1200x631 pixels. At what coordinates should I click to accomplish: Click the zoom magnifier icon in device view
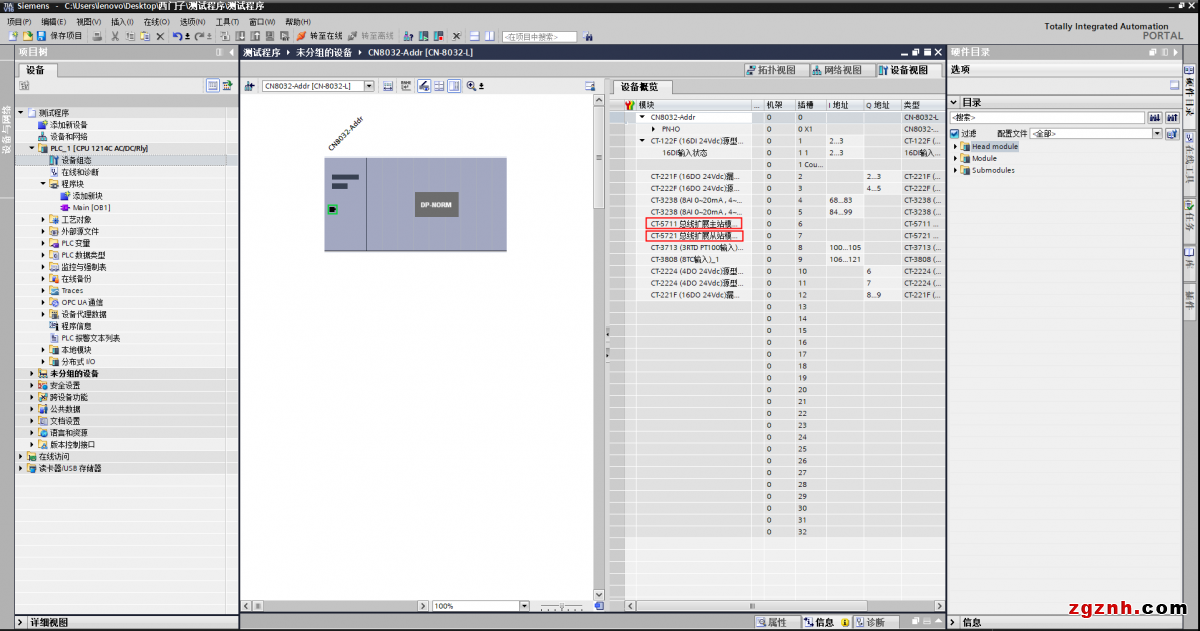tap(471, 86)
